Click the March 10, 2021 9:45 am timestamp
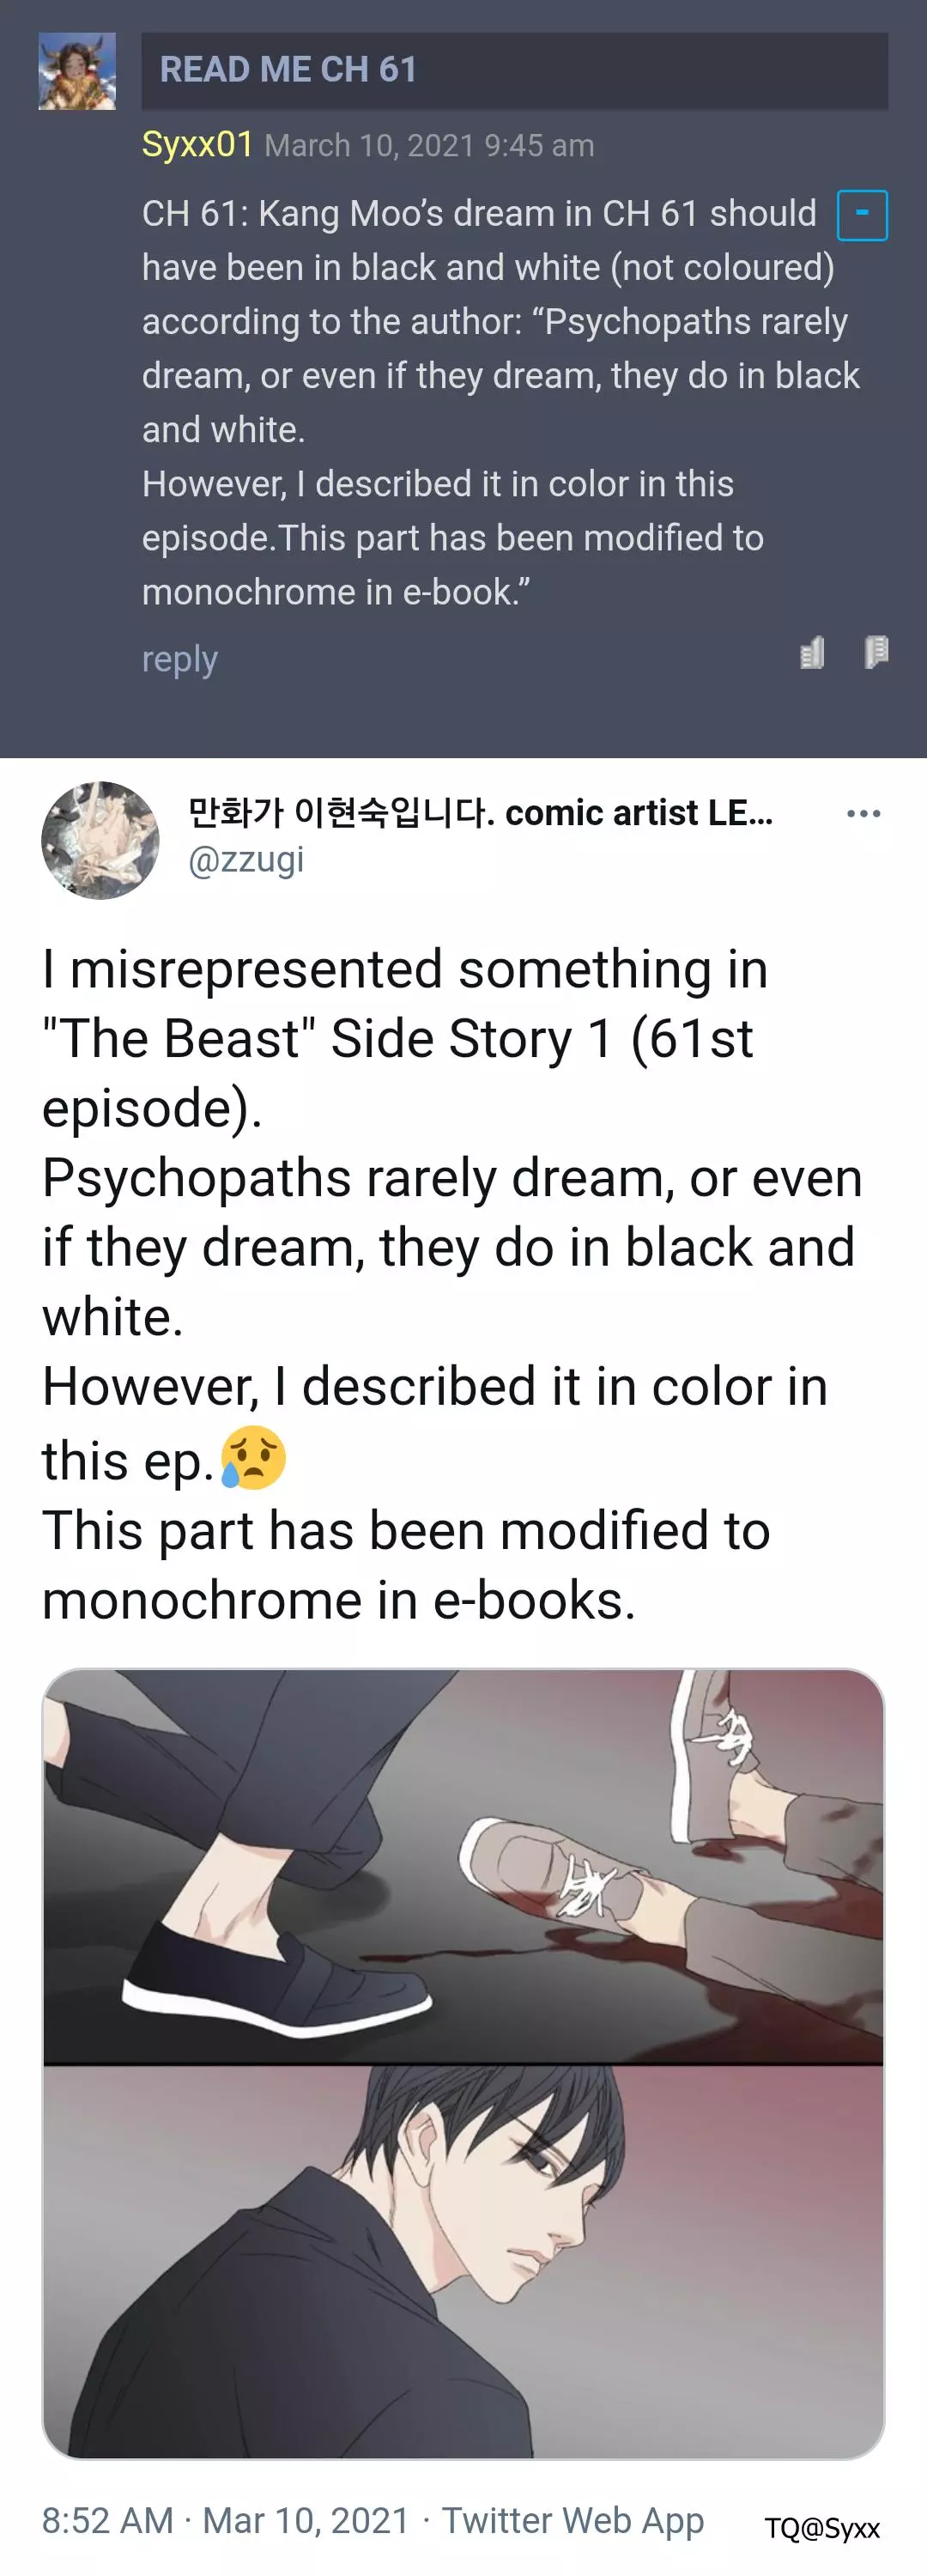The height and width of the screenshot is (2576, 927). [x=430, y=146]
